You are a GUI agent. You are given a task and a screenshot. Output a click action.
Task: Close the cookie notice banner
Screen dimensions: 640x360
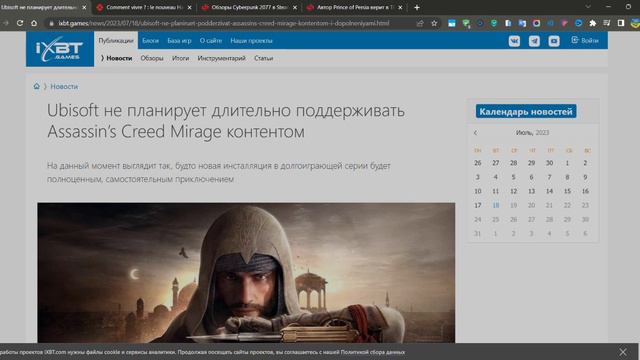622,352
